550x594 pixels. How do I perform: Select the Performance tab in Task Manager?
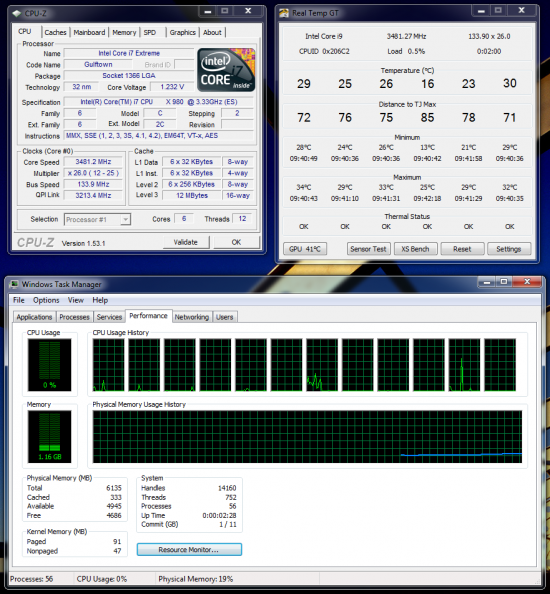point(148,316)
